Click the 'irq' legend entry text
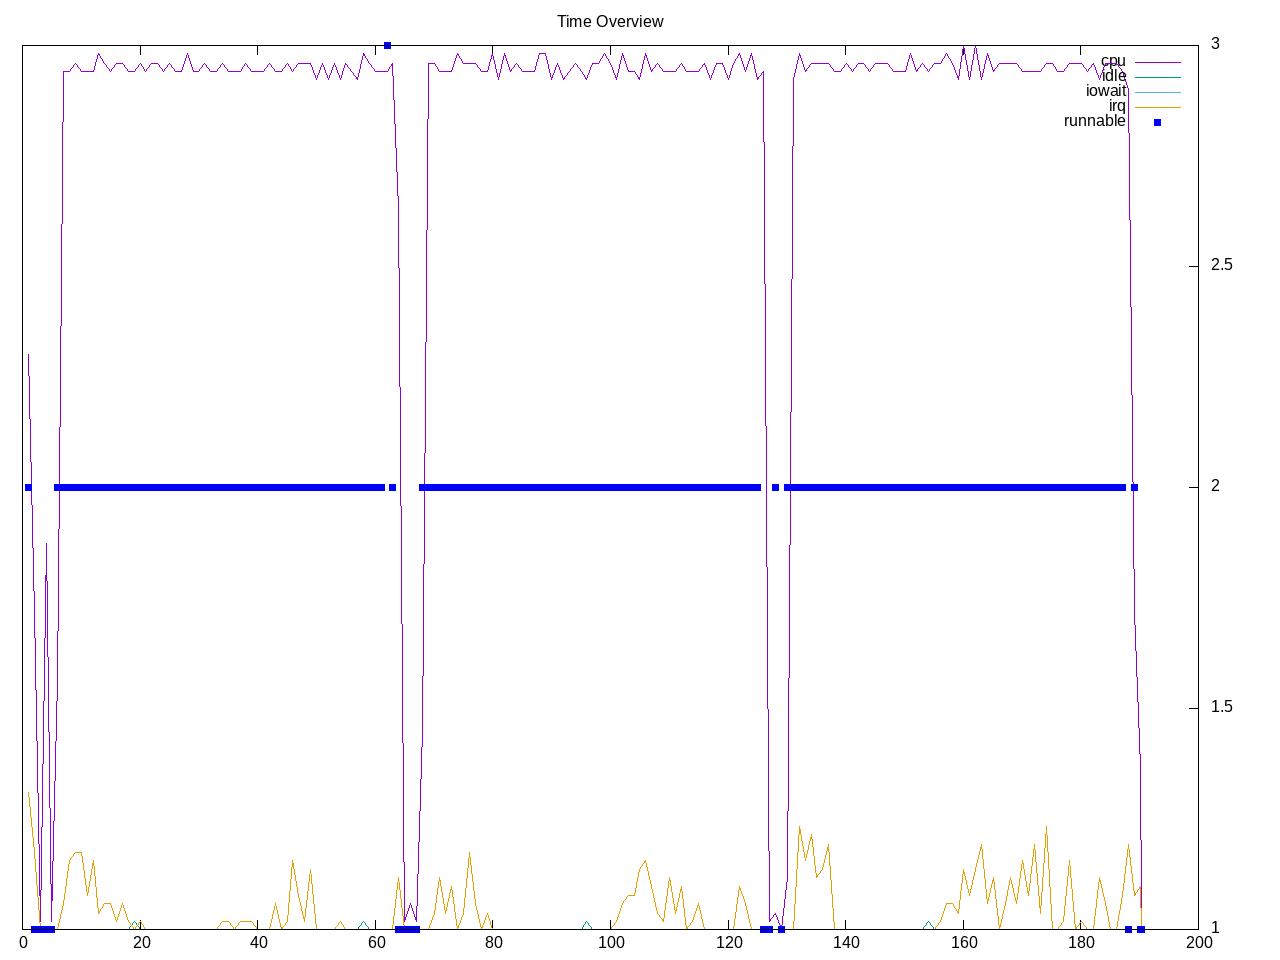 [1117, 106]
